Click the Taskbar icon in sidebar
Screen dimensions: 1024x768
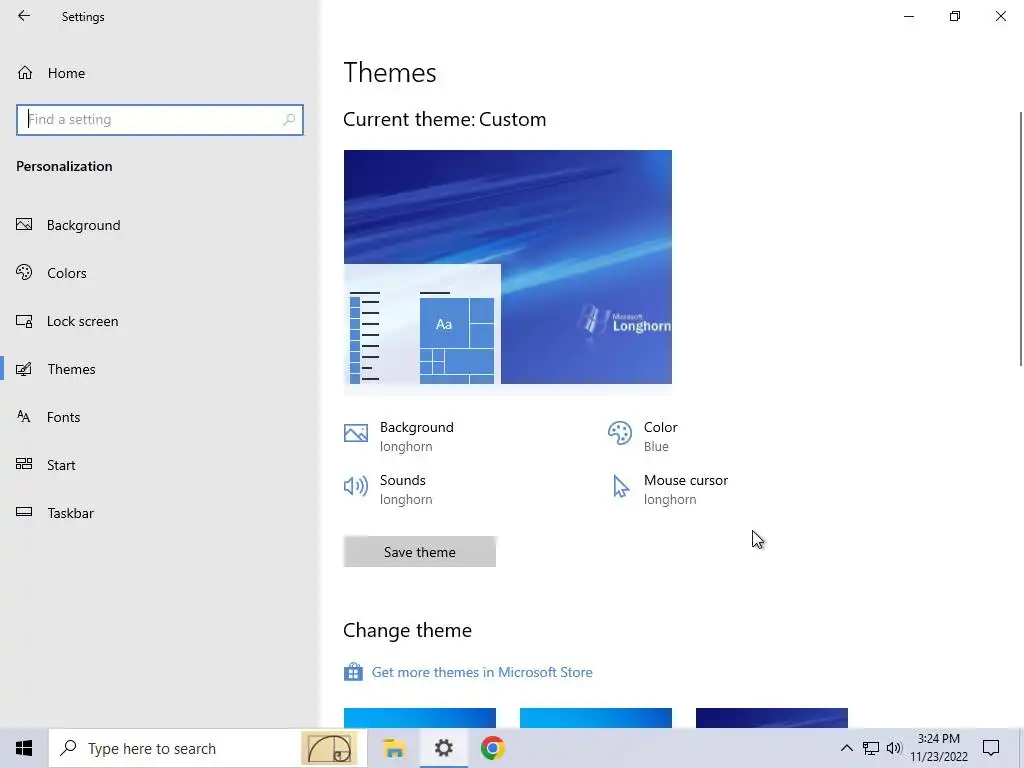click(x=24, y=512)
